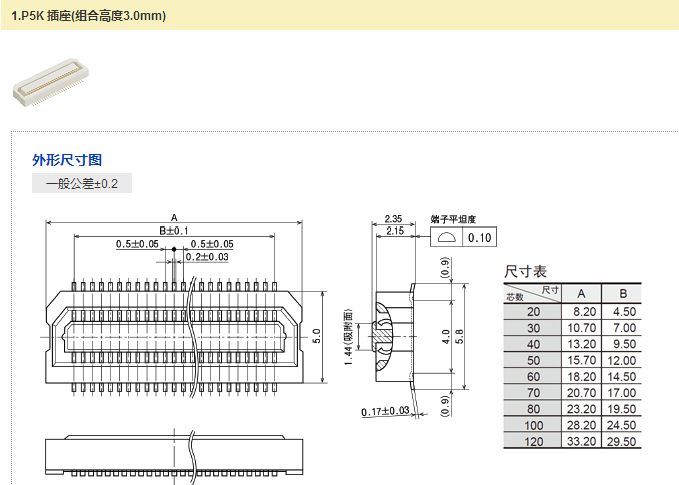The height and width of the screenshot is (485, 679).
Task: Click the flatness symbol next to 0.10
Action: [447, 237]
